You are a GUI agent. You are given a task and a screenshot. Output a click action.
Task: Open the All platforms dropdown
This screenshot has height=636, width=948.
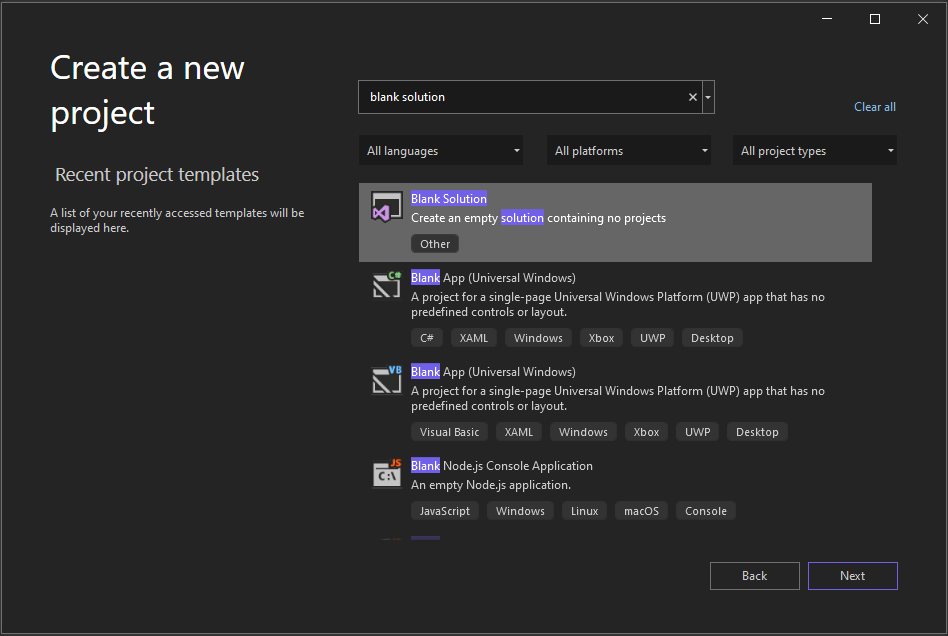coord(628,150)
